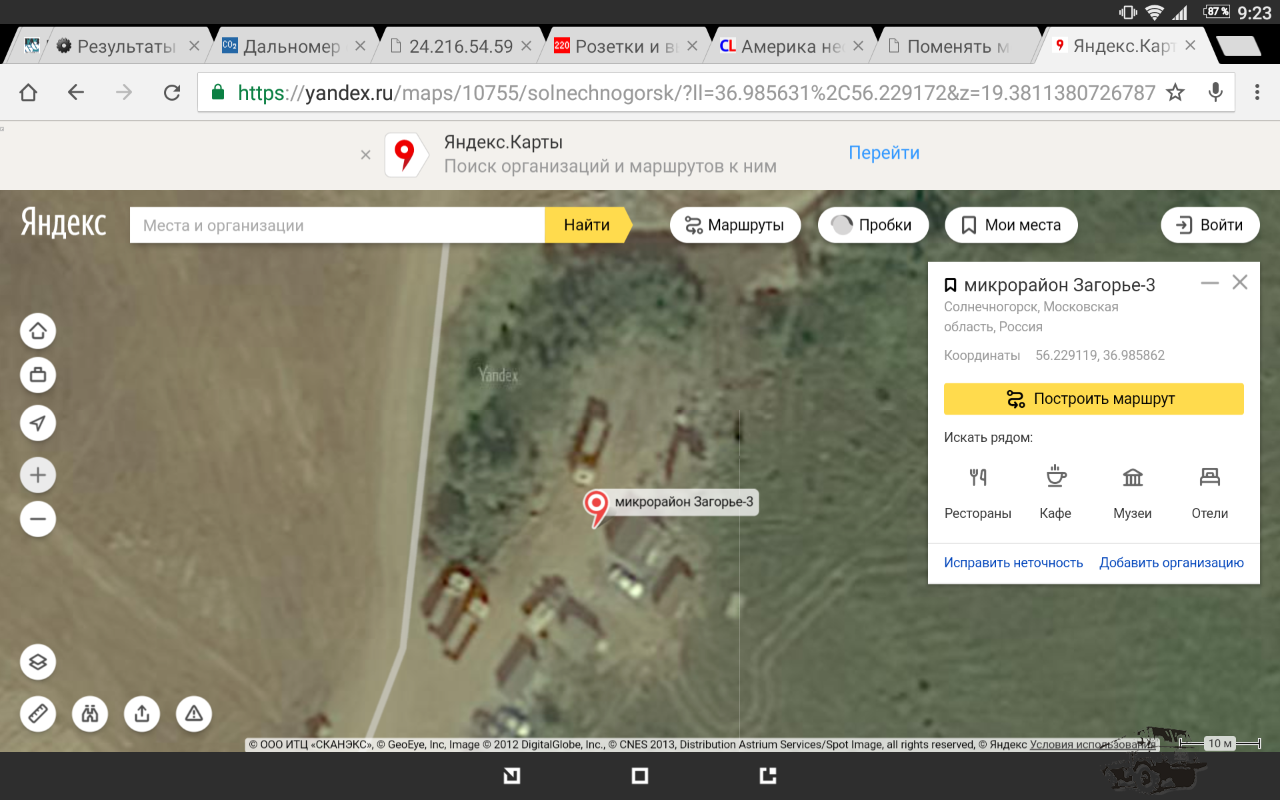
Task: Click the Войти sign-in button
Action: click(x=1209, y=225)
